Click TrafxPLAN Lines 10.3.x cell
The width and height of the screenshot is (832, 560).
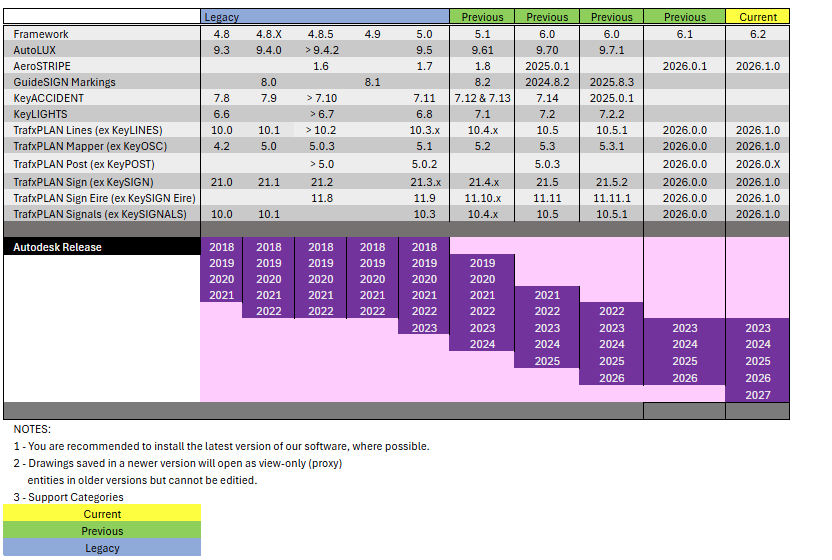click(x=424, y=130)
